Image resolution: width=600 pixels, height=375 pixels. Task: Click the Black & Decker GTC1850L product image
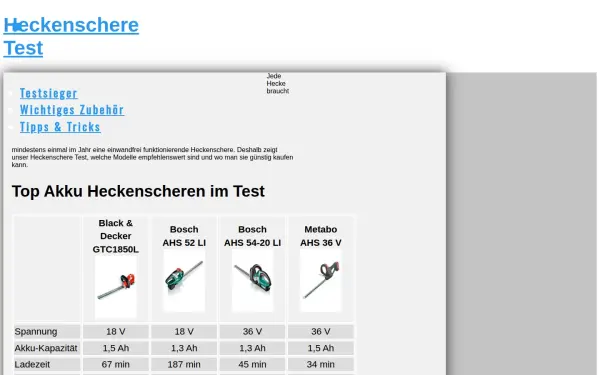(116, 287)
